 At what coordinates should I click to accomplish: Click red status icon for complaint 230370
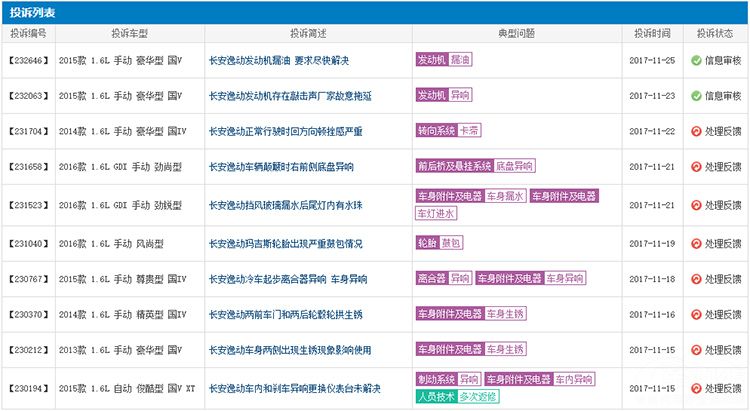click(x=696, y=314)
